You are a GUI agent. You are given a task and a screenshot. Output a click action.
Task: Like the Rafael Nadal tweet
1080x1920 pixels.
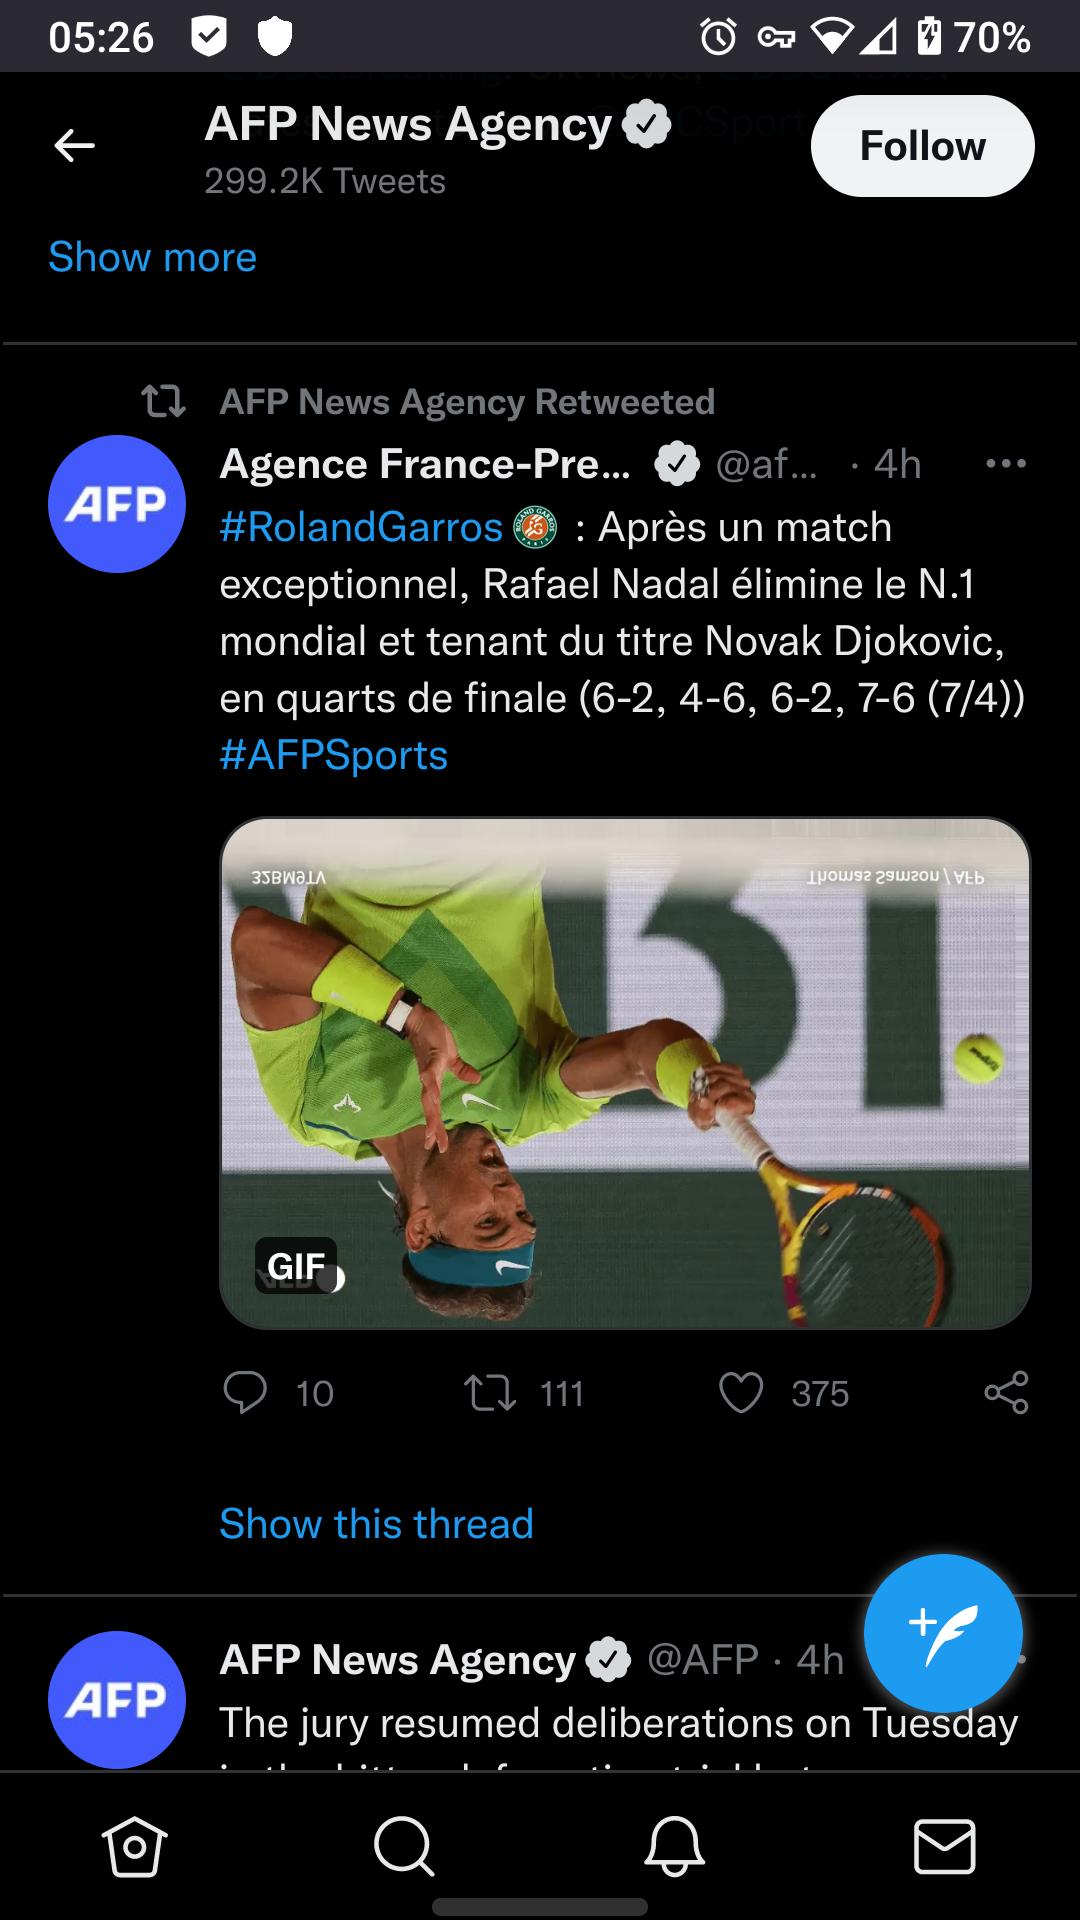pyautogui.click(x=741, y=1392)
